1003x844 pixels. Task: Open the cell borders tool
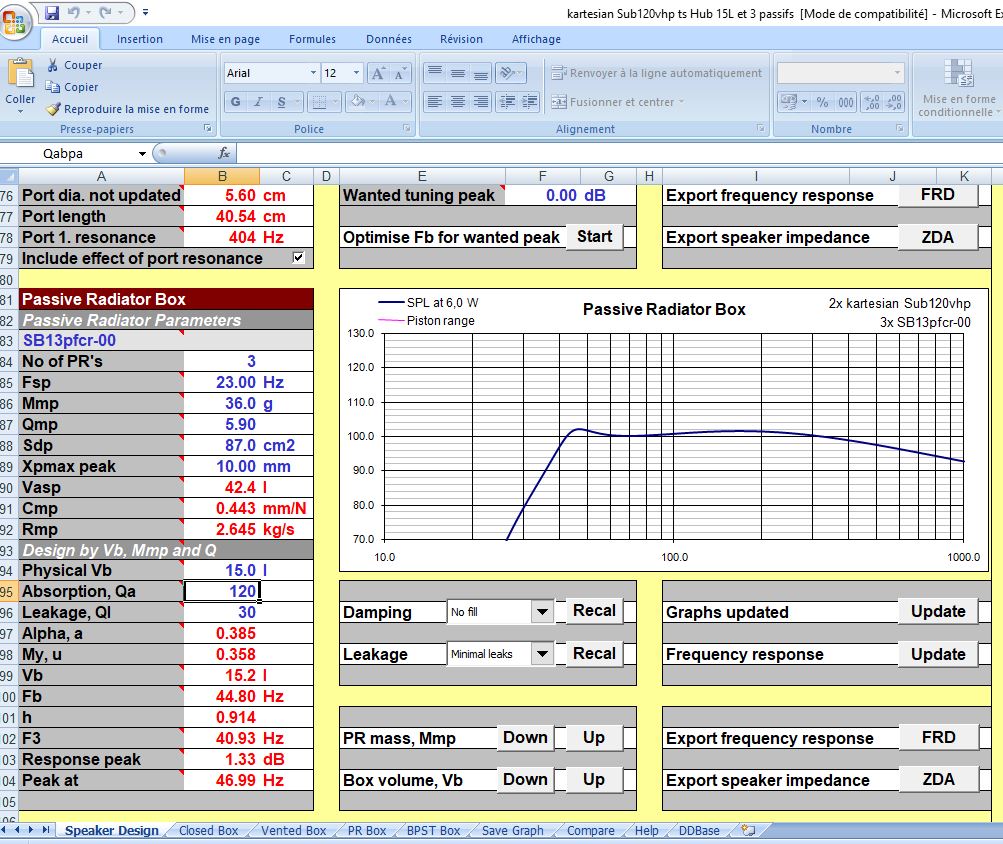tap(319, 101)
